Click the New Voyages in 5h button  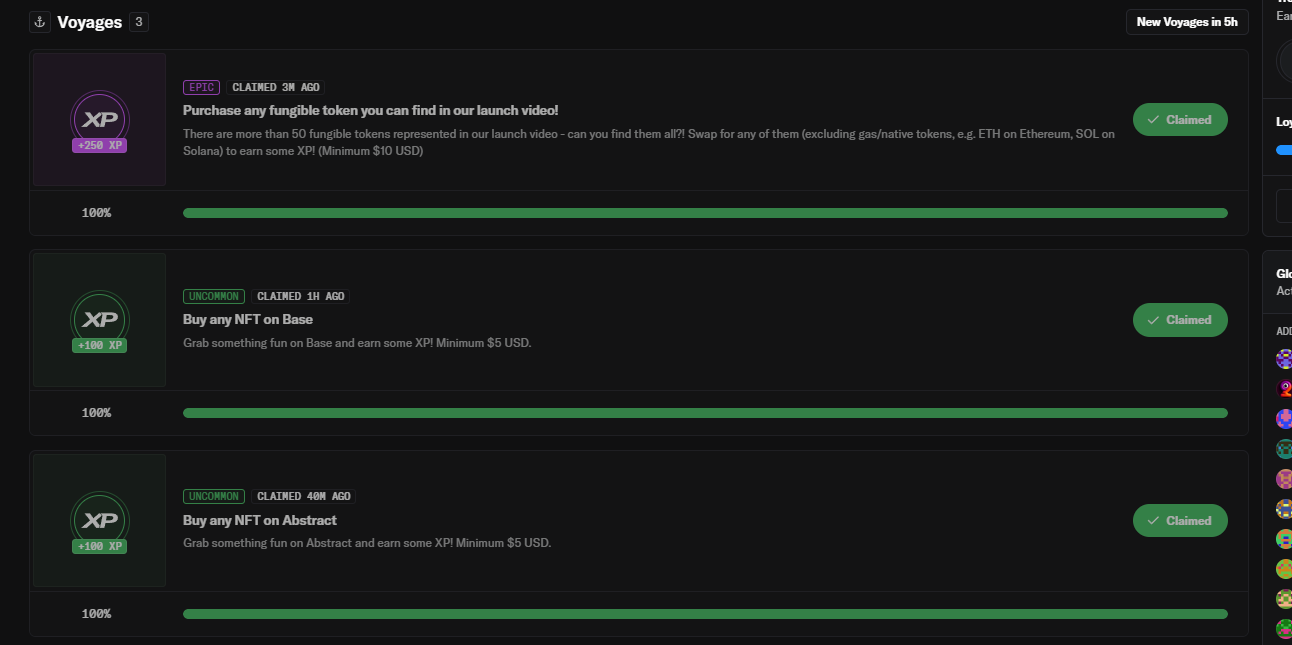point(1187,22)
